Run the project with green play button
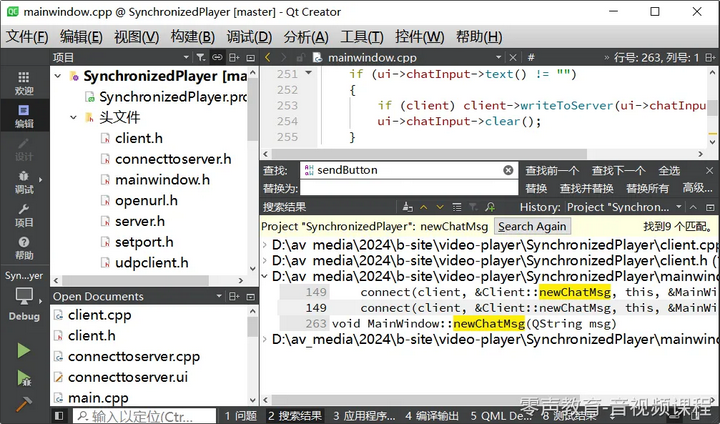The height and width of the screenshot is (424, 720). point(24,351)
